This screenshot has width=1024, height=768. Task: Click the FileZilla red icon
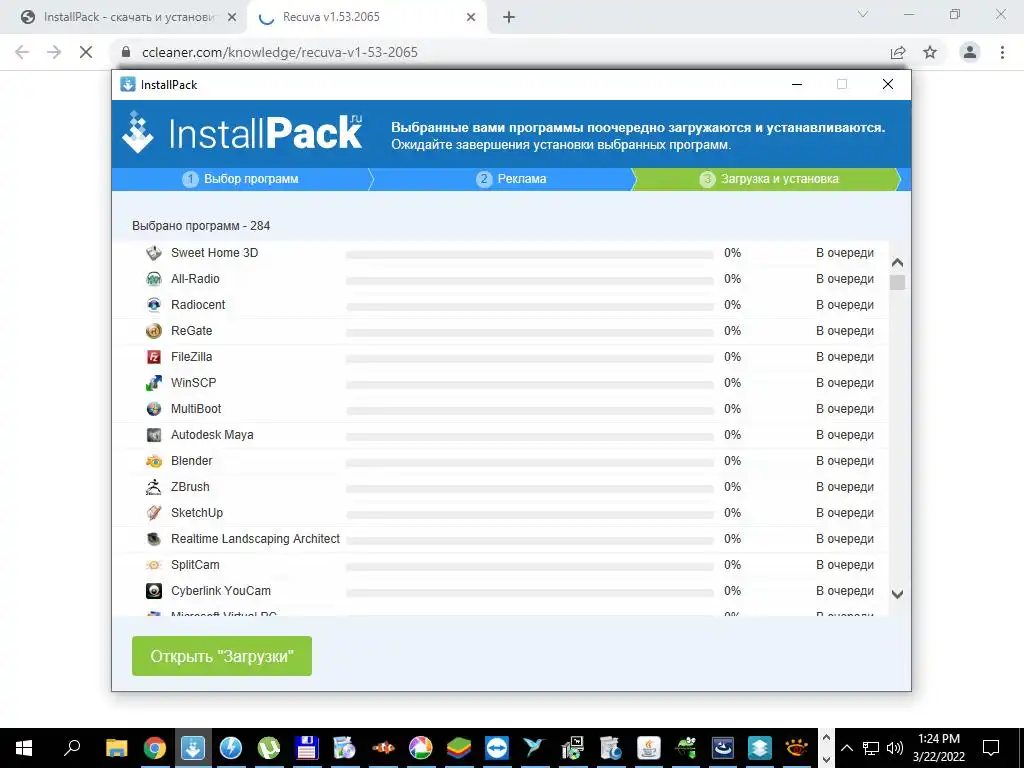tap(153, 357)
